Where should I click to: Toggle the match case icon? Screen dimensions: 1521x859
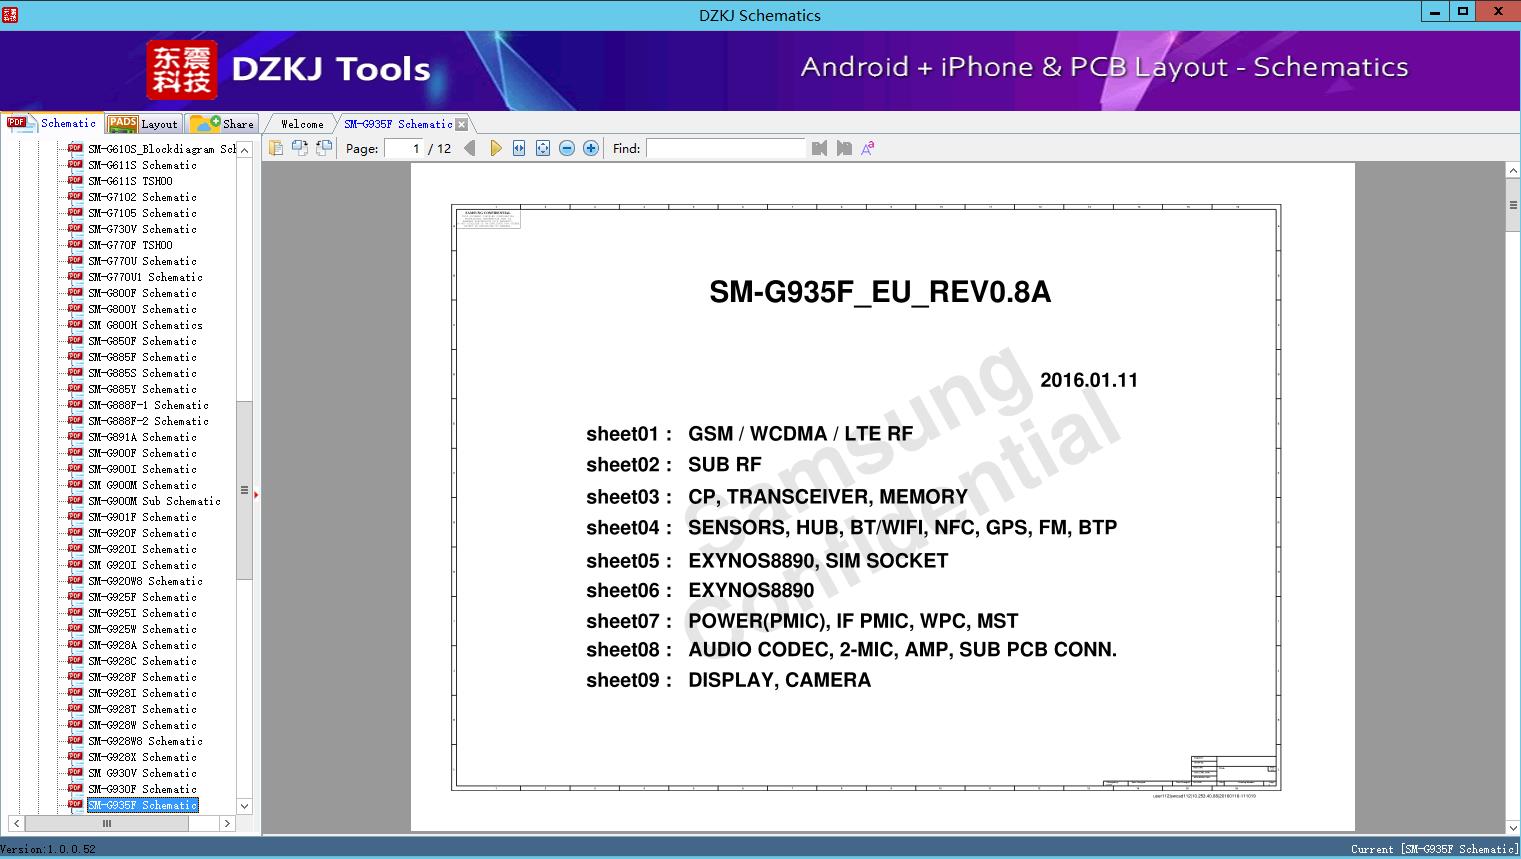point(868,148)
